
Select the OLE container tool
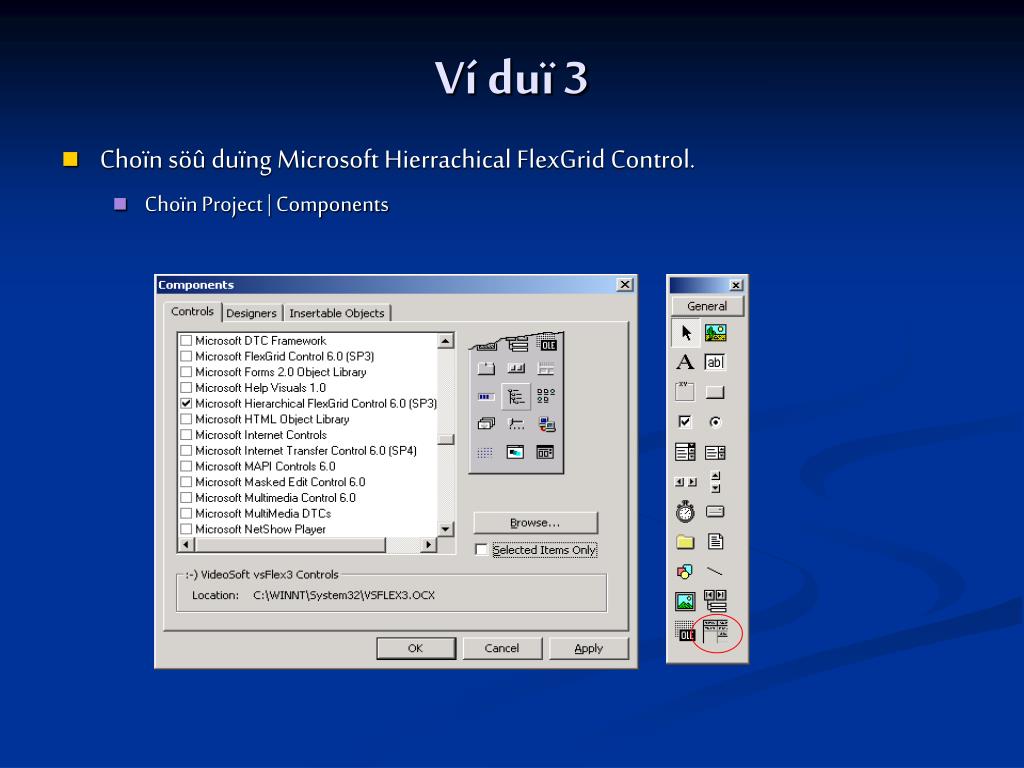tap(685, 631)
